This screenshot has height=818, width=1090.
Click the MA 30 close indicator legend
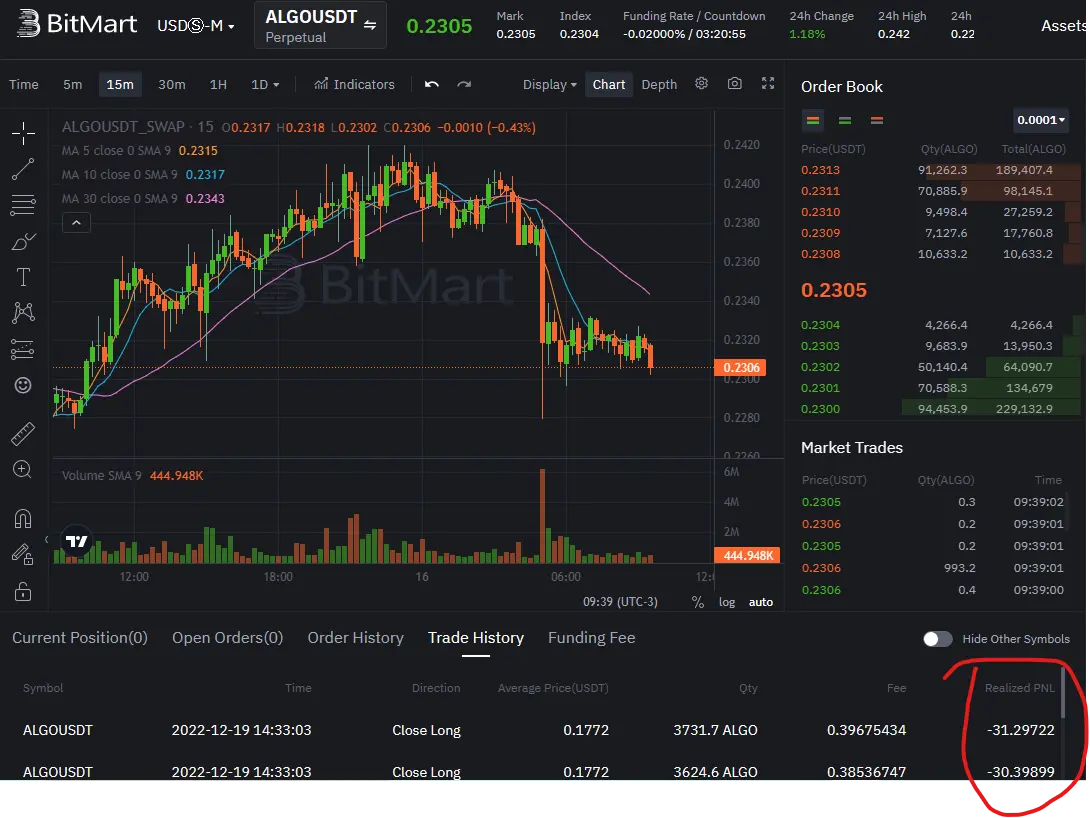(x=143, y=199)
